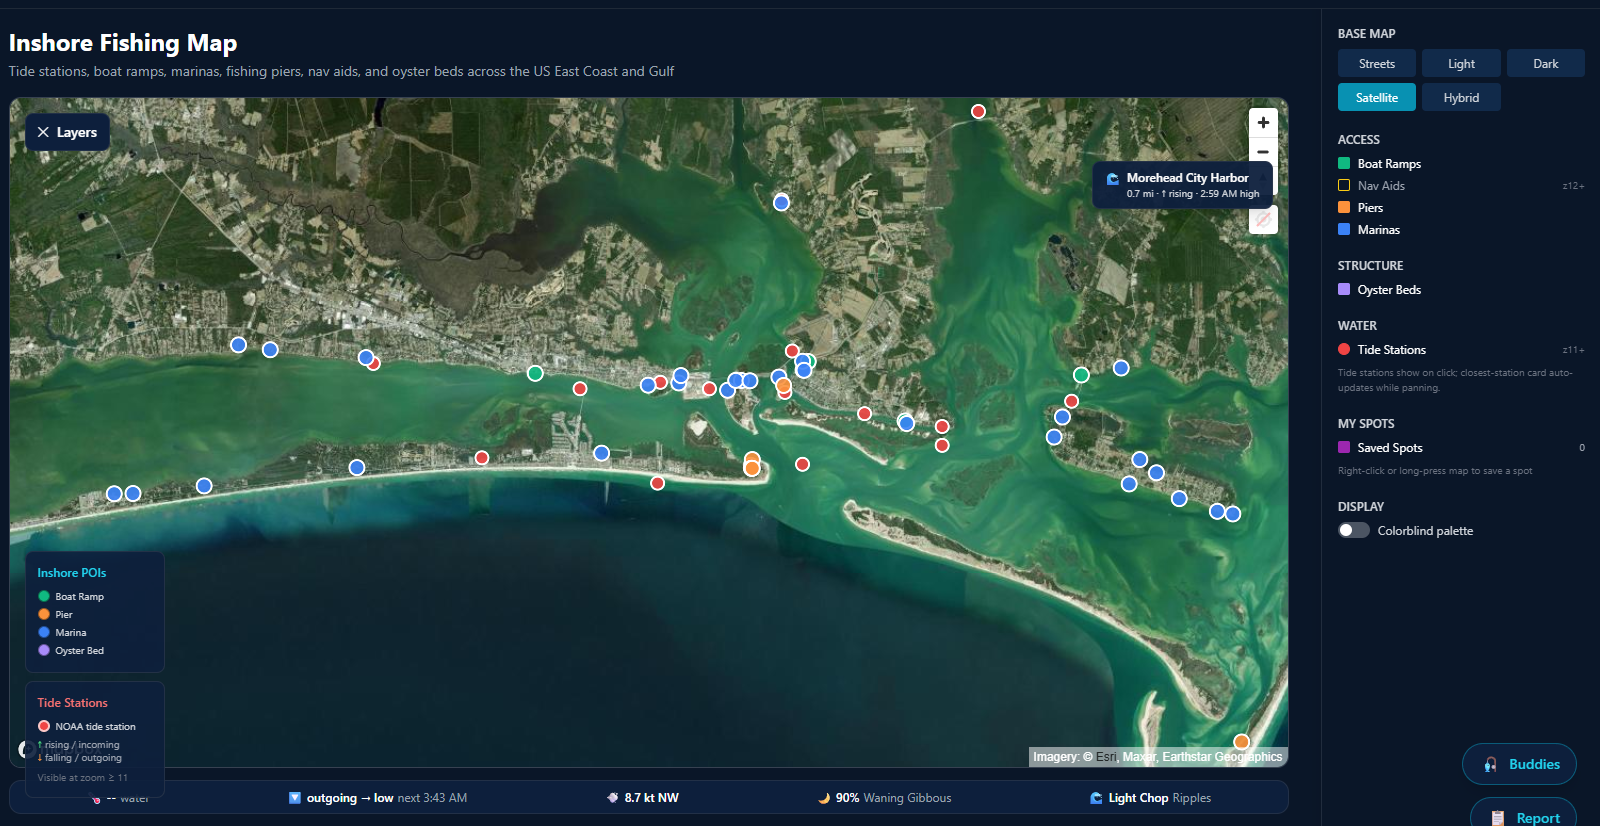Switch base map to Streets
Viewport: 1600px width, 826px height.
(x=1377, y=63)
